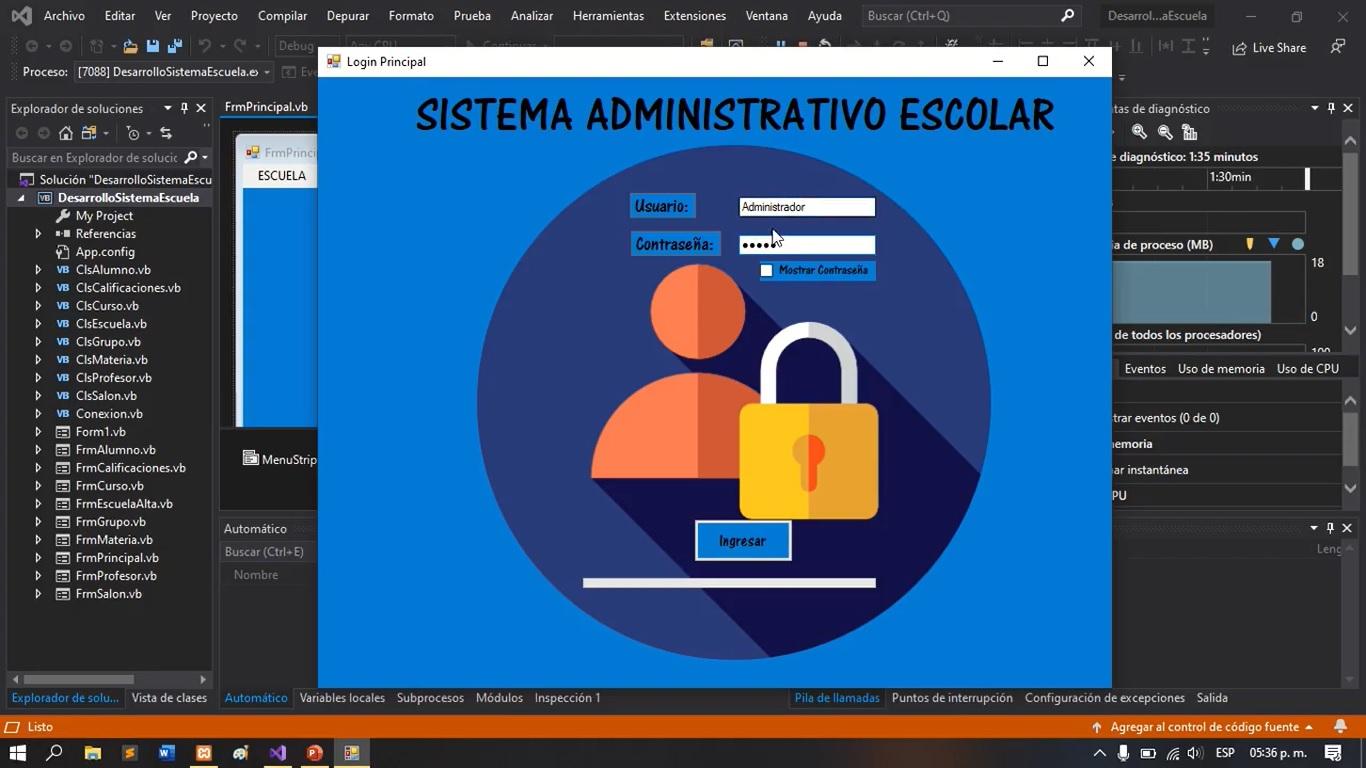Screen dimensions: 1366x768
Task: Check the Mostrar Contraseña checkbox
Action: [x=767, y=270]
